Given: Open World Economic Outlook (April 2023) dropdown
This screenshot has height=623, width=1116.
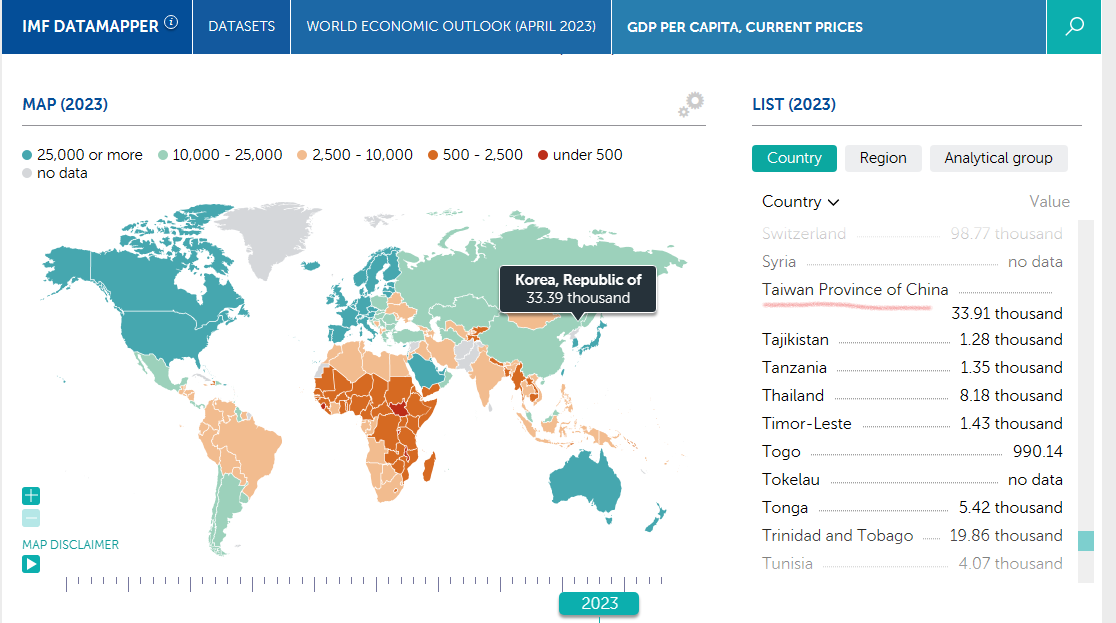Looking at the screenshot, I should (x=451, y=26).
